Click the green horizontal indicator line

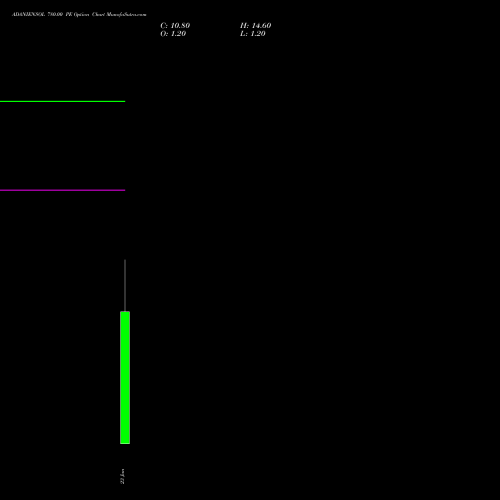click(x=62, y=101)
